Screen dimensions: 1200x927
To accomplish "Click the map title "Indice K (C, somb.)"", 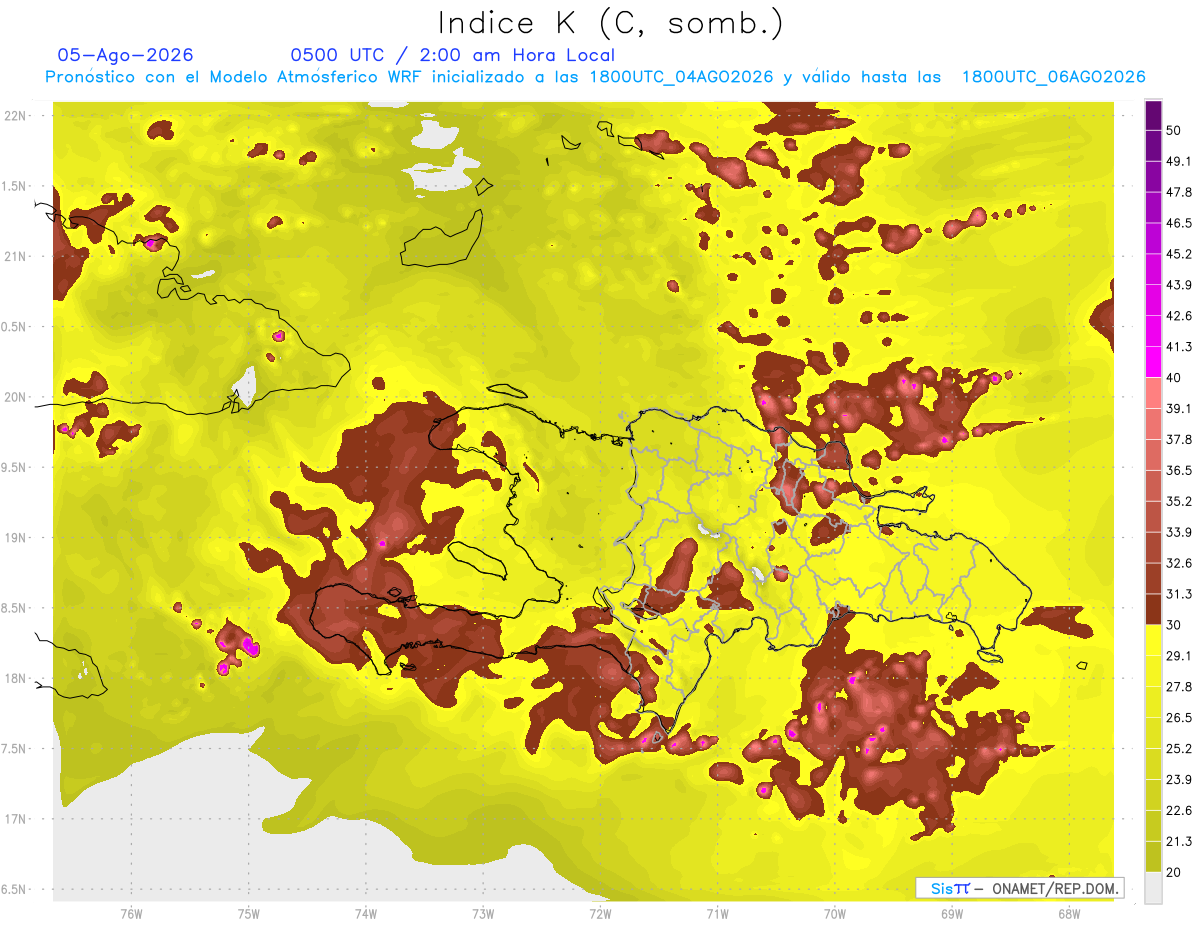I will coord(610,23).
